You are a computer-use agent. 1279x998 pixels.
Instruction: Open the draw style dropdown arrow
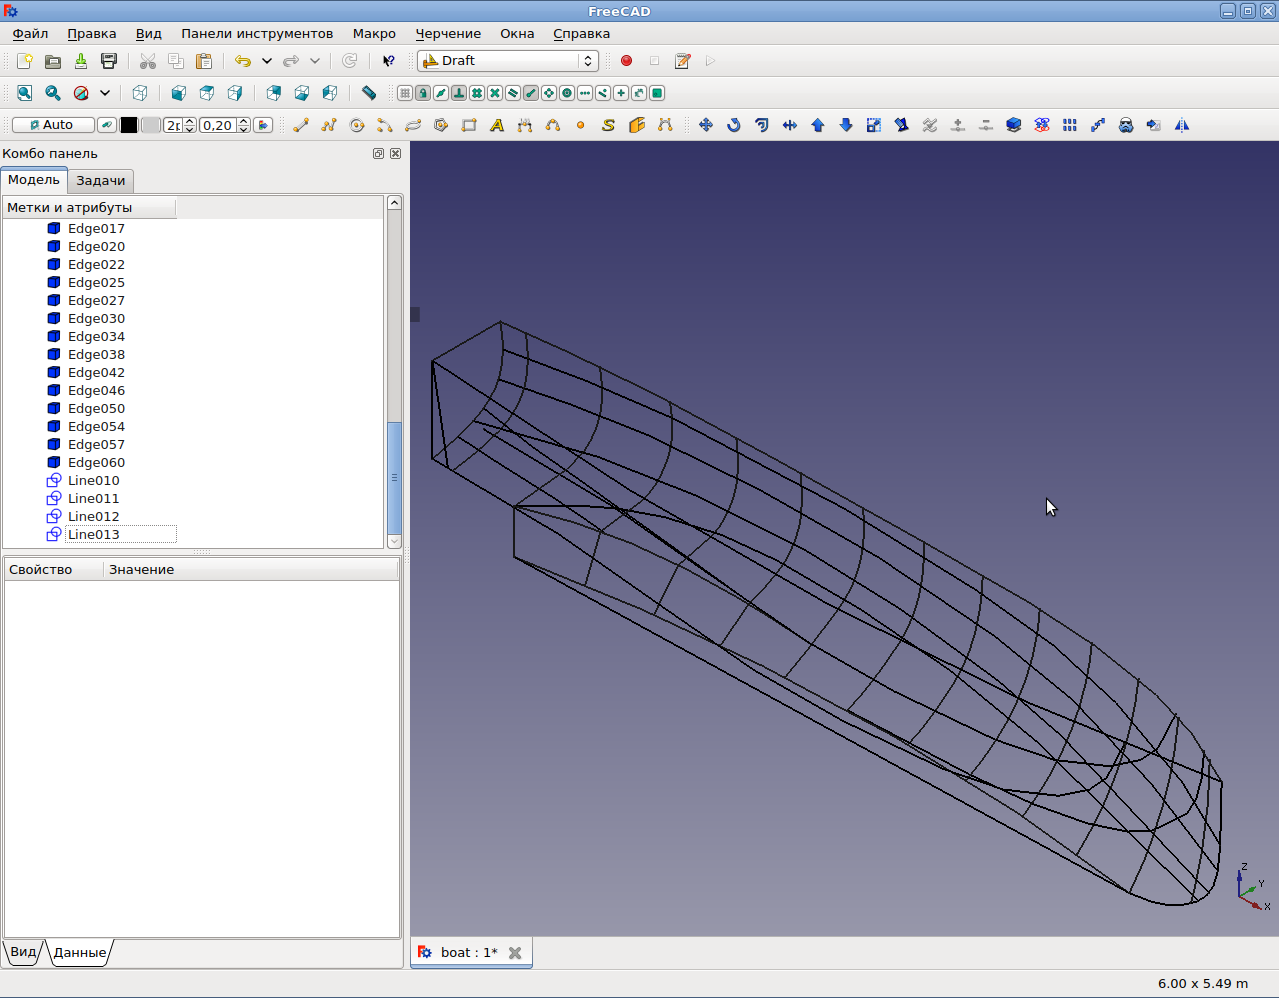click(x=105, y=93)
